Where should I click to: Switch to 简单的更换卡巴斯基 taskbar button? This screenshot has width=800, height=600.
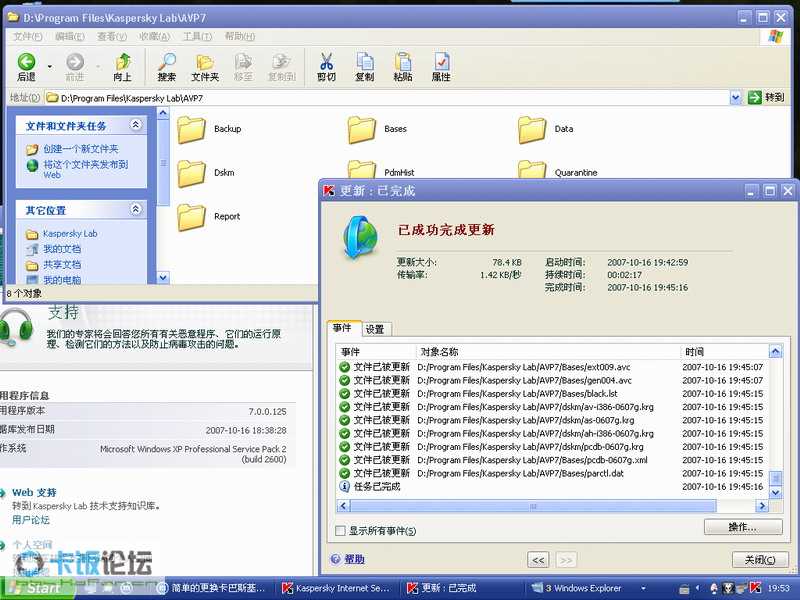pos(212,588)
